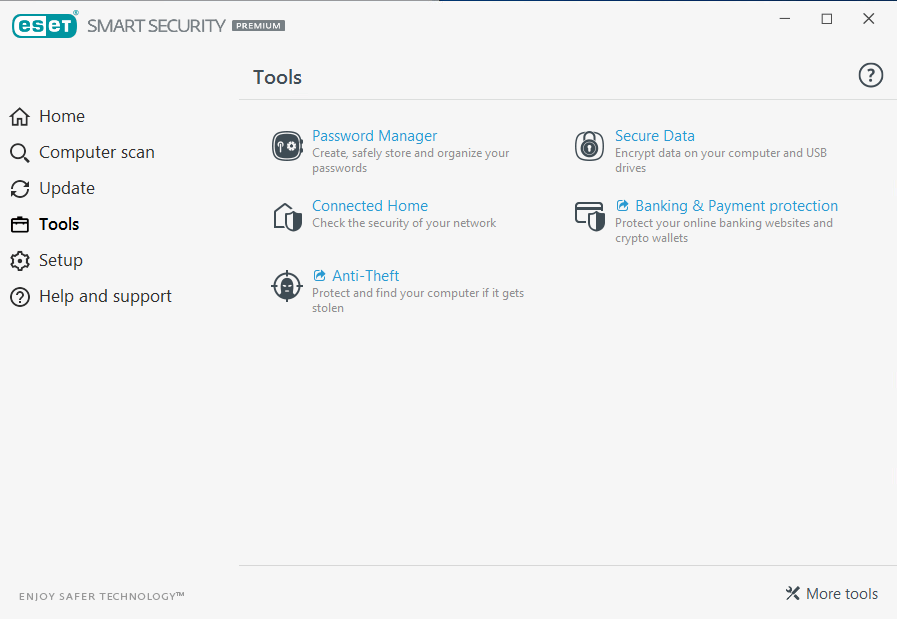The image size is (897, 619).
Task: Click the More tools wrench icon
Action: [x=792, y=593]
